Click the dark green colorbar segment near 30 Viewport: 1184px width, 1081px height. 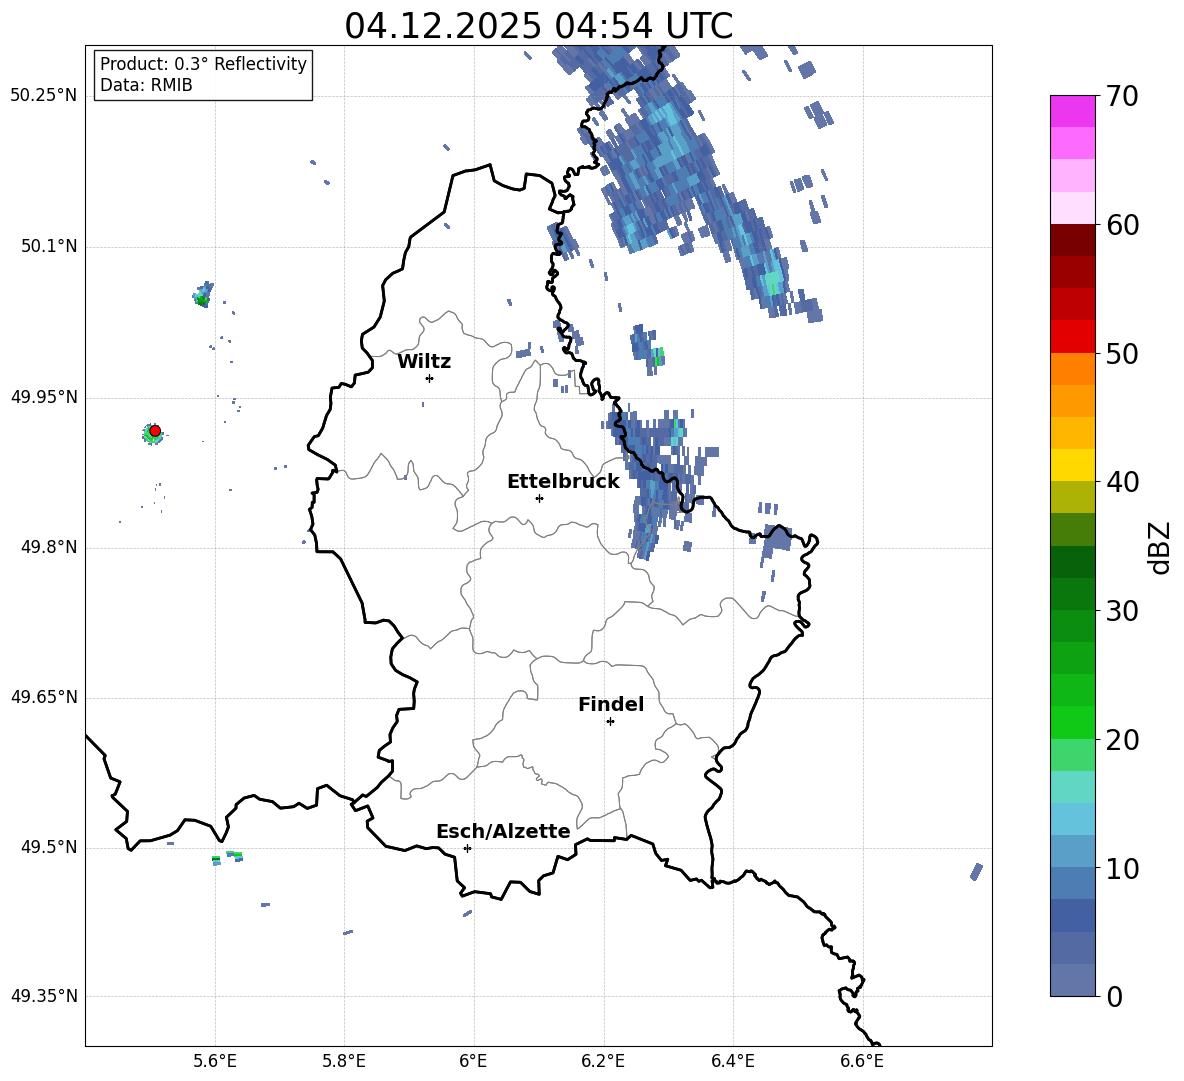coord(1072,594)
